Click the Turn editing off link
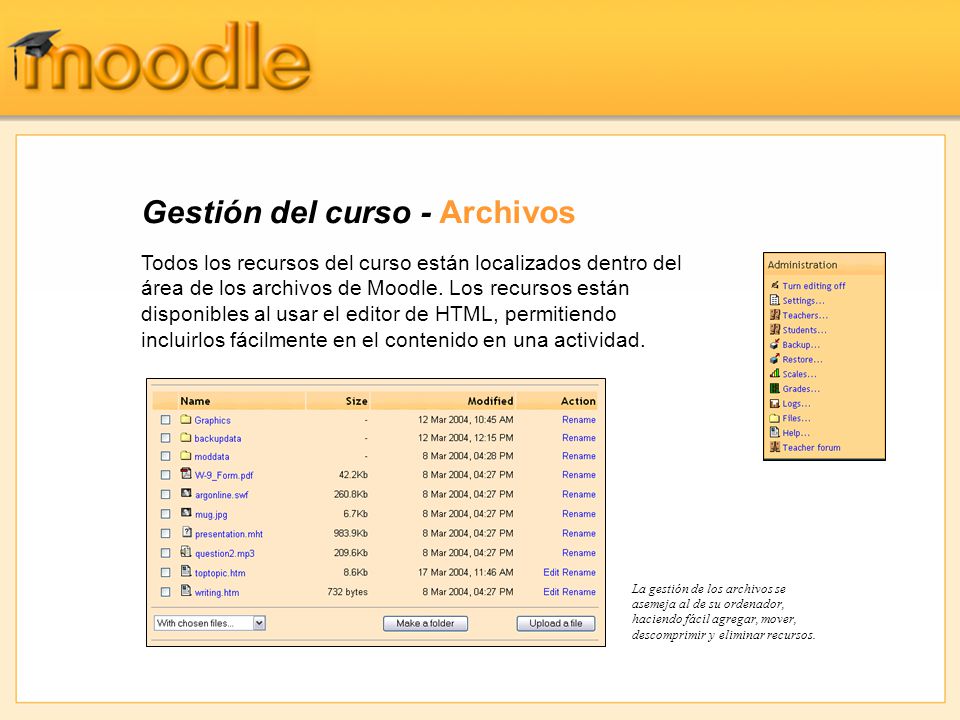Viewport: 960px width, 720px height. click(x=814, y=286)
